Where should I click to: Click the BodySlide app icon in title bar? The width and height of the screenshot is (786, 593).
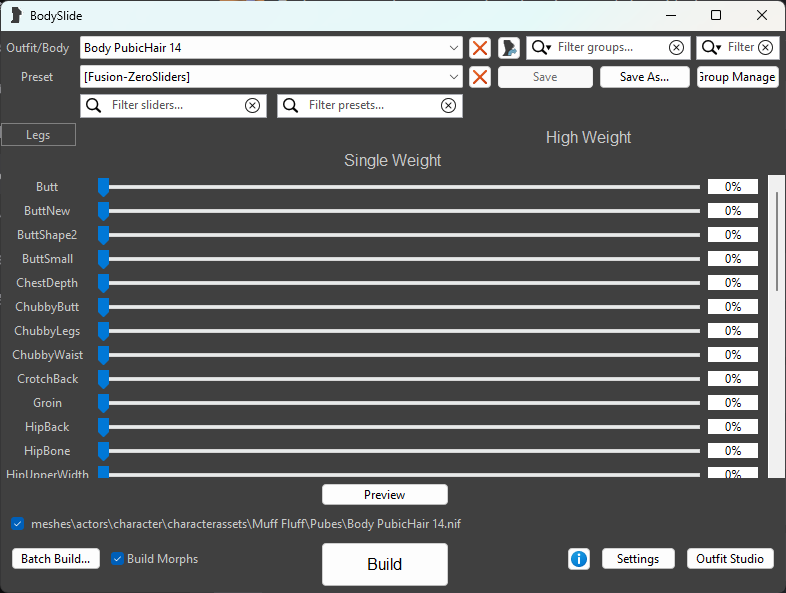click(x=16, y=16)
